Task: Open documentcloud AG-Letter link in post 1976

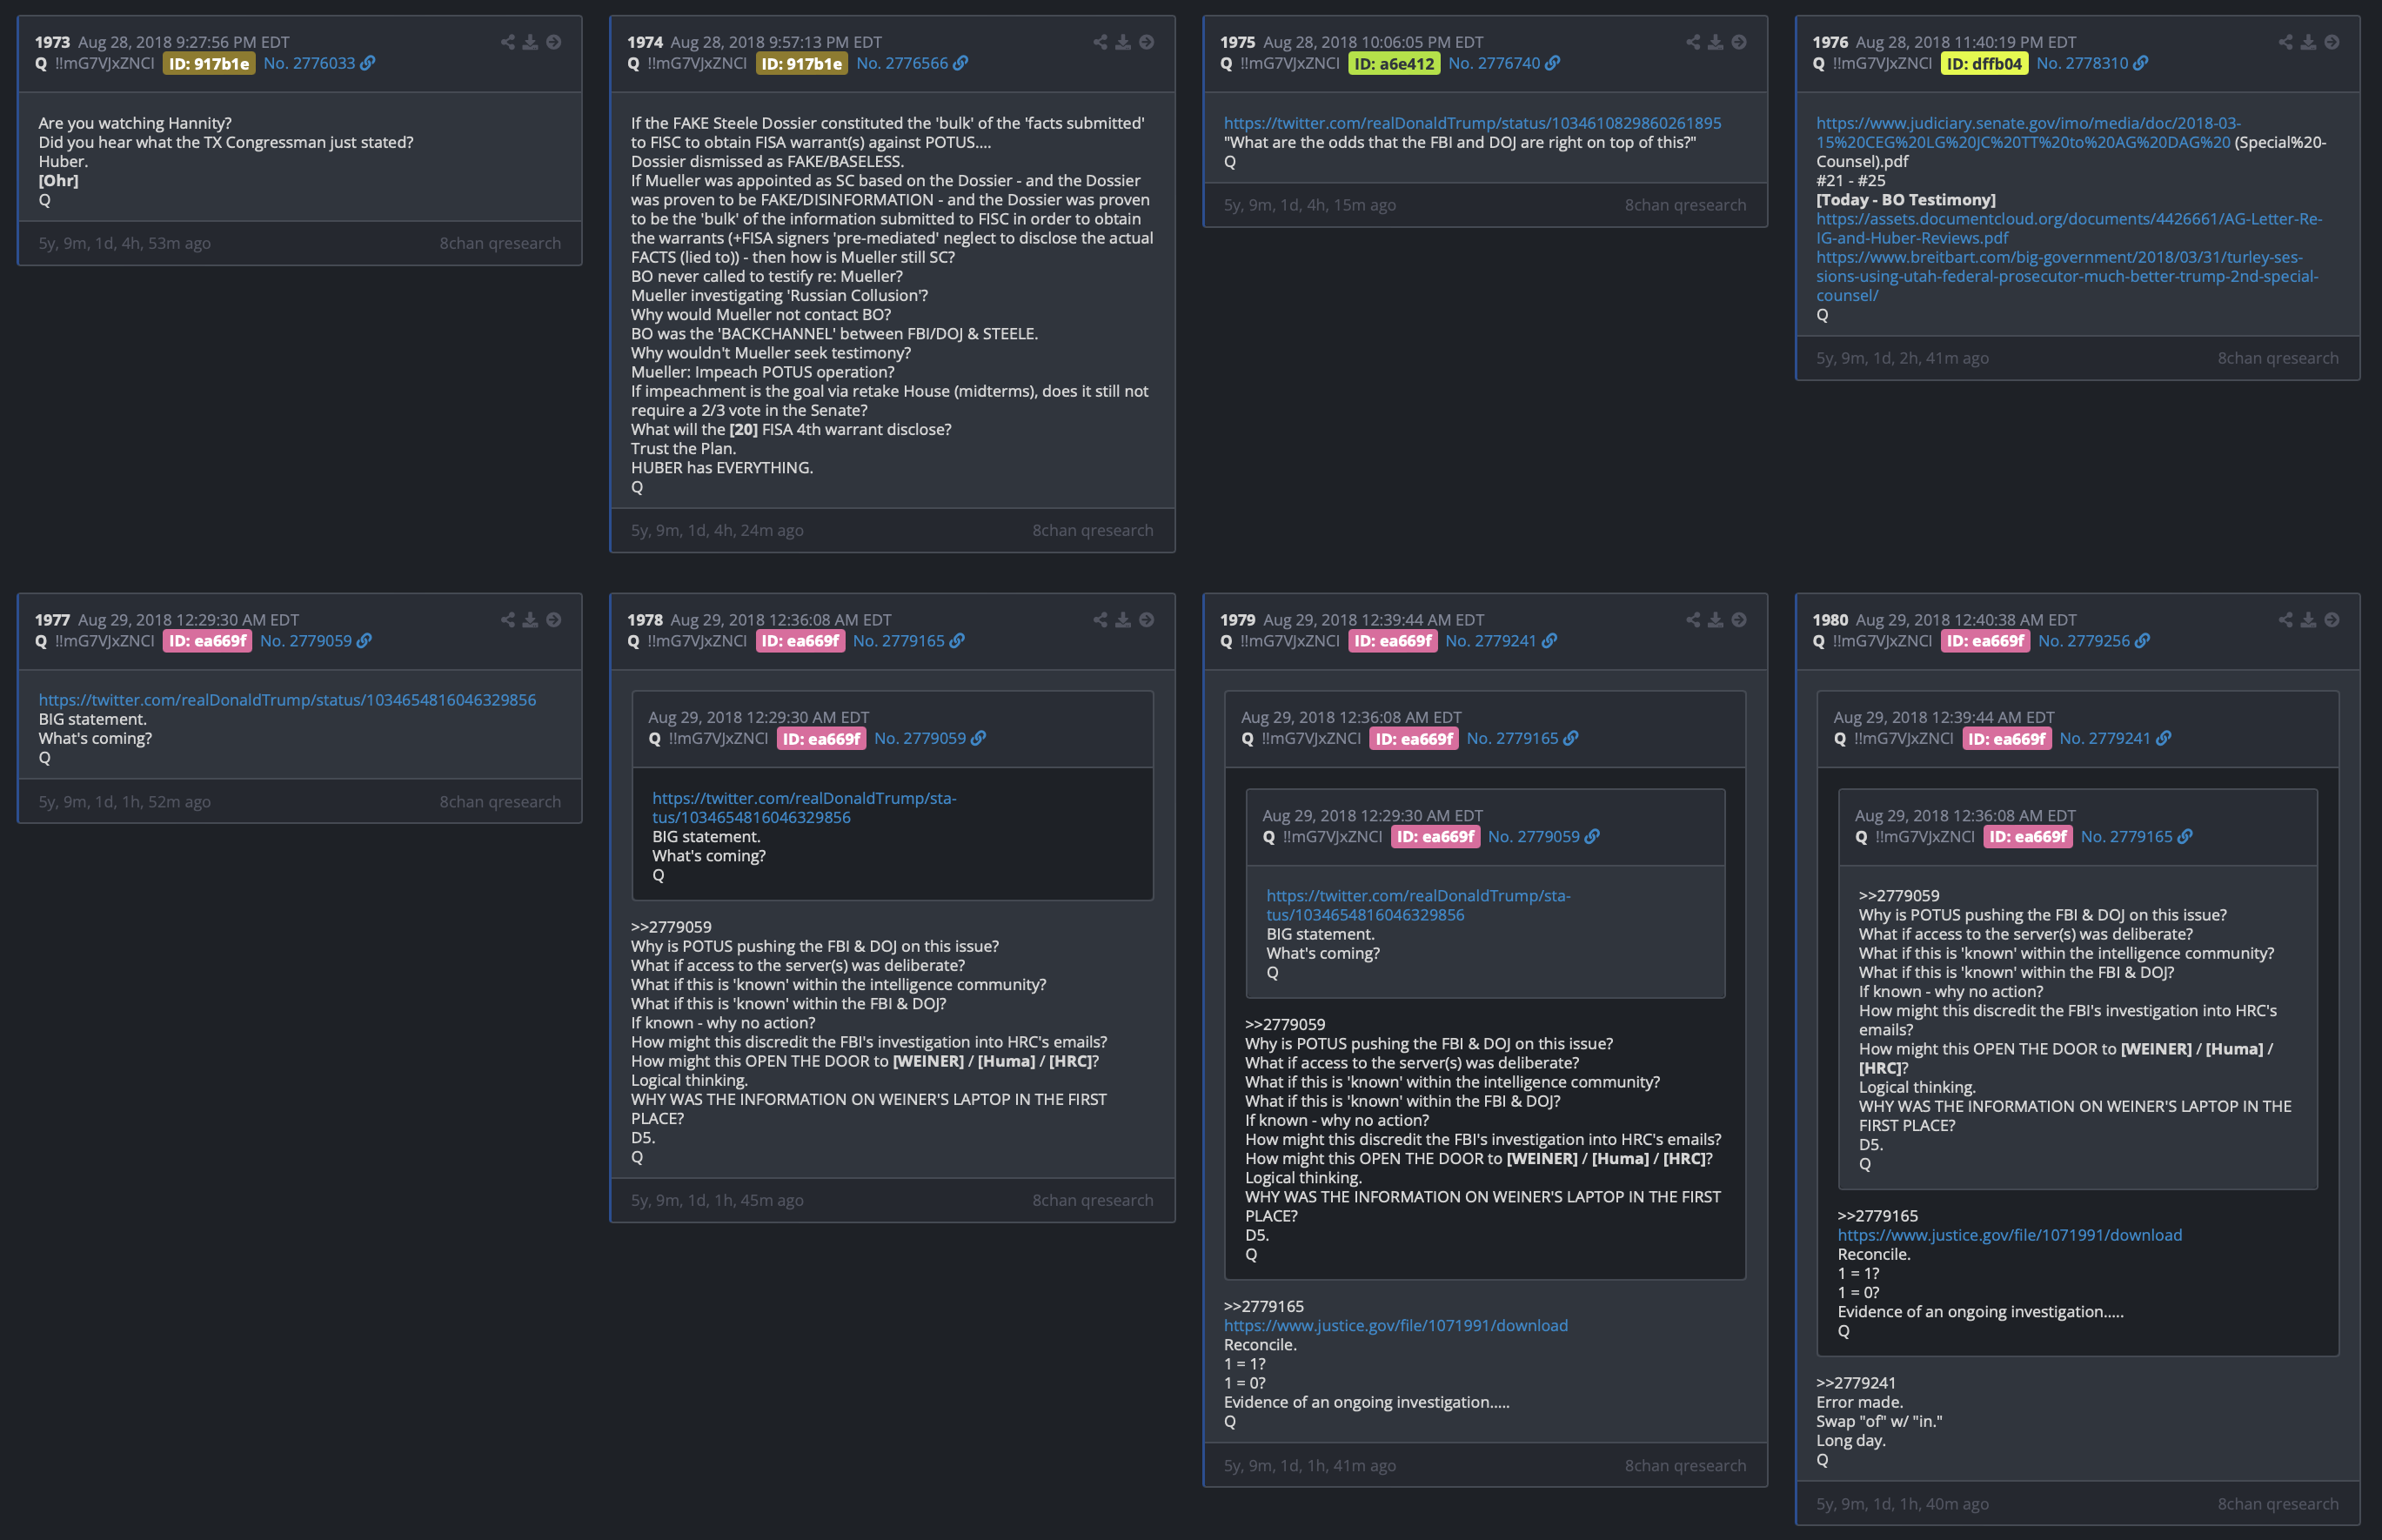Action: 2068,228
